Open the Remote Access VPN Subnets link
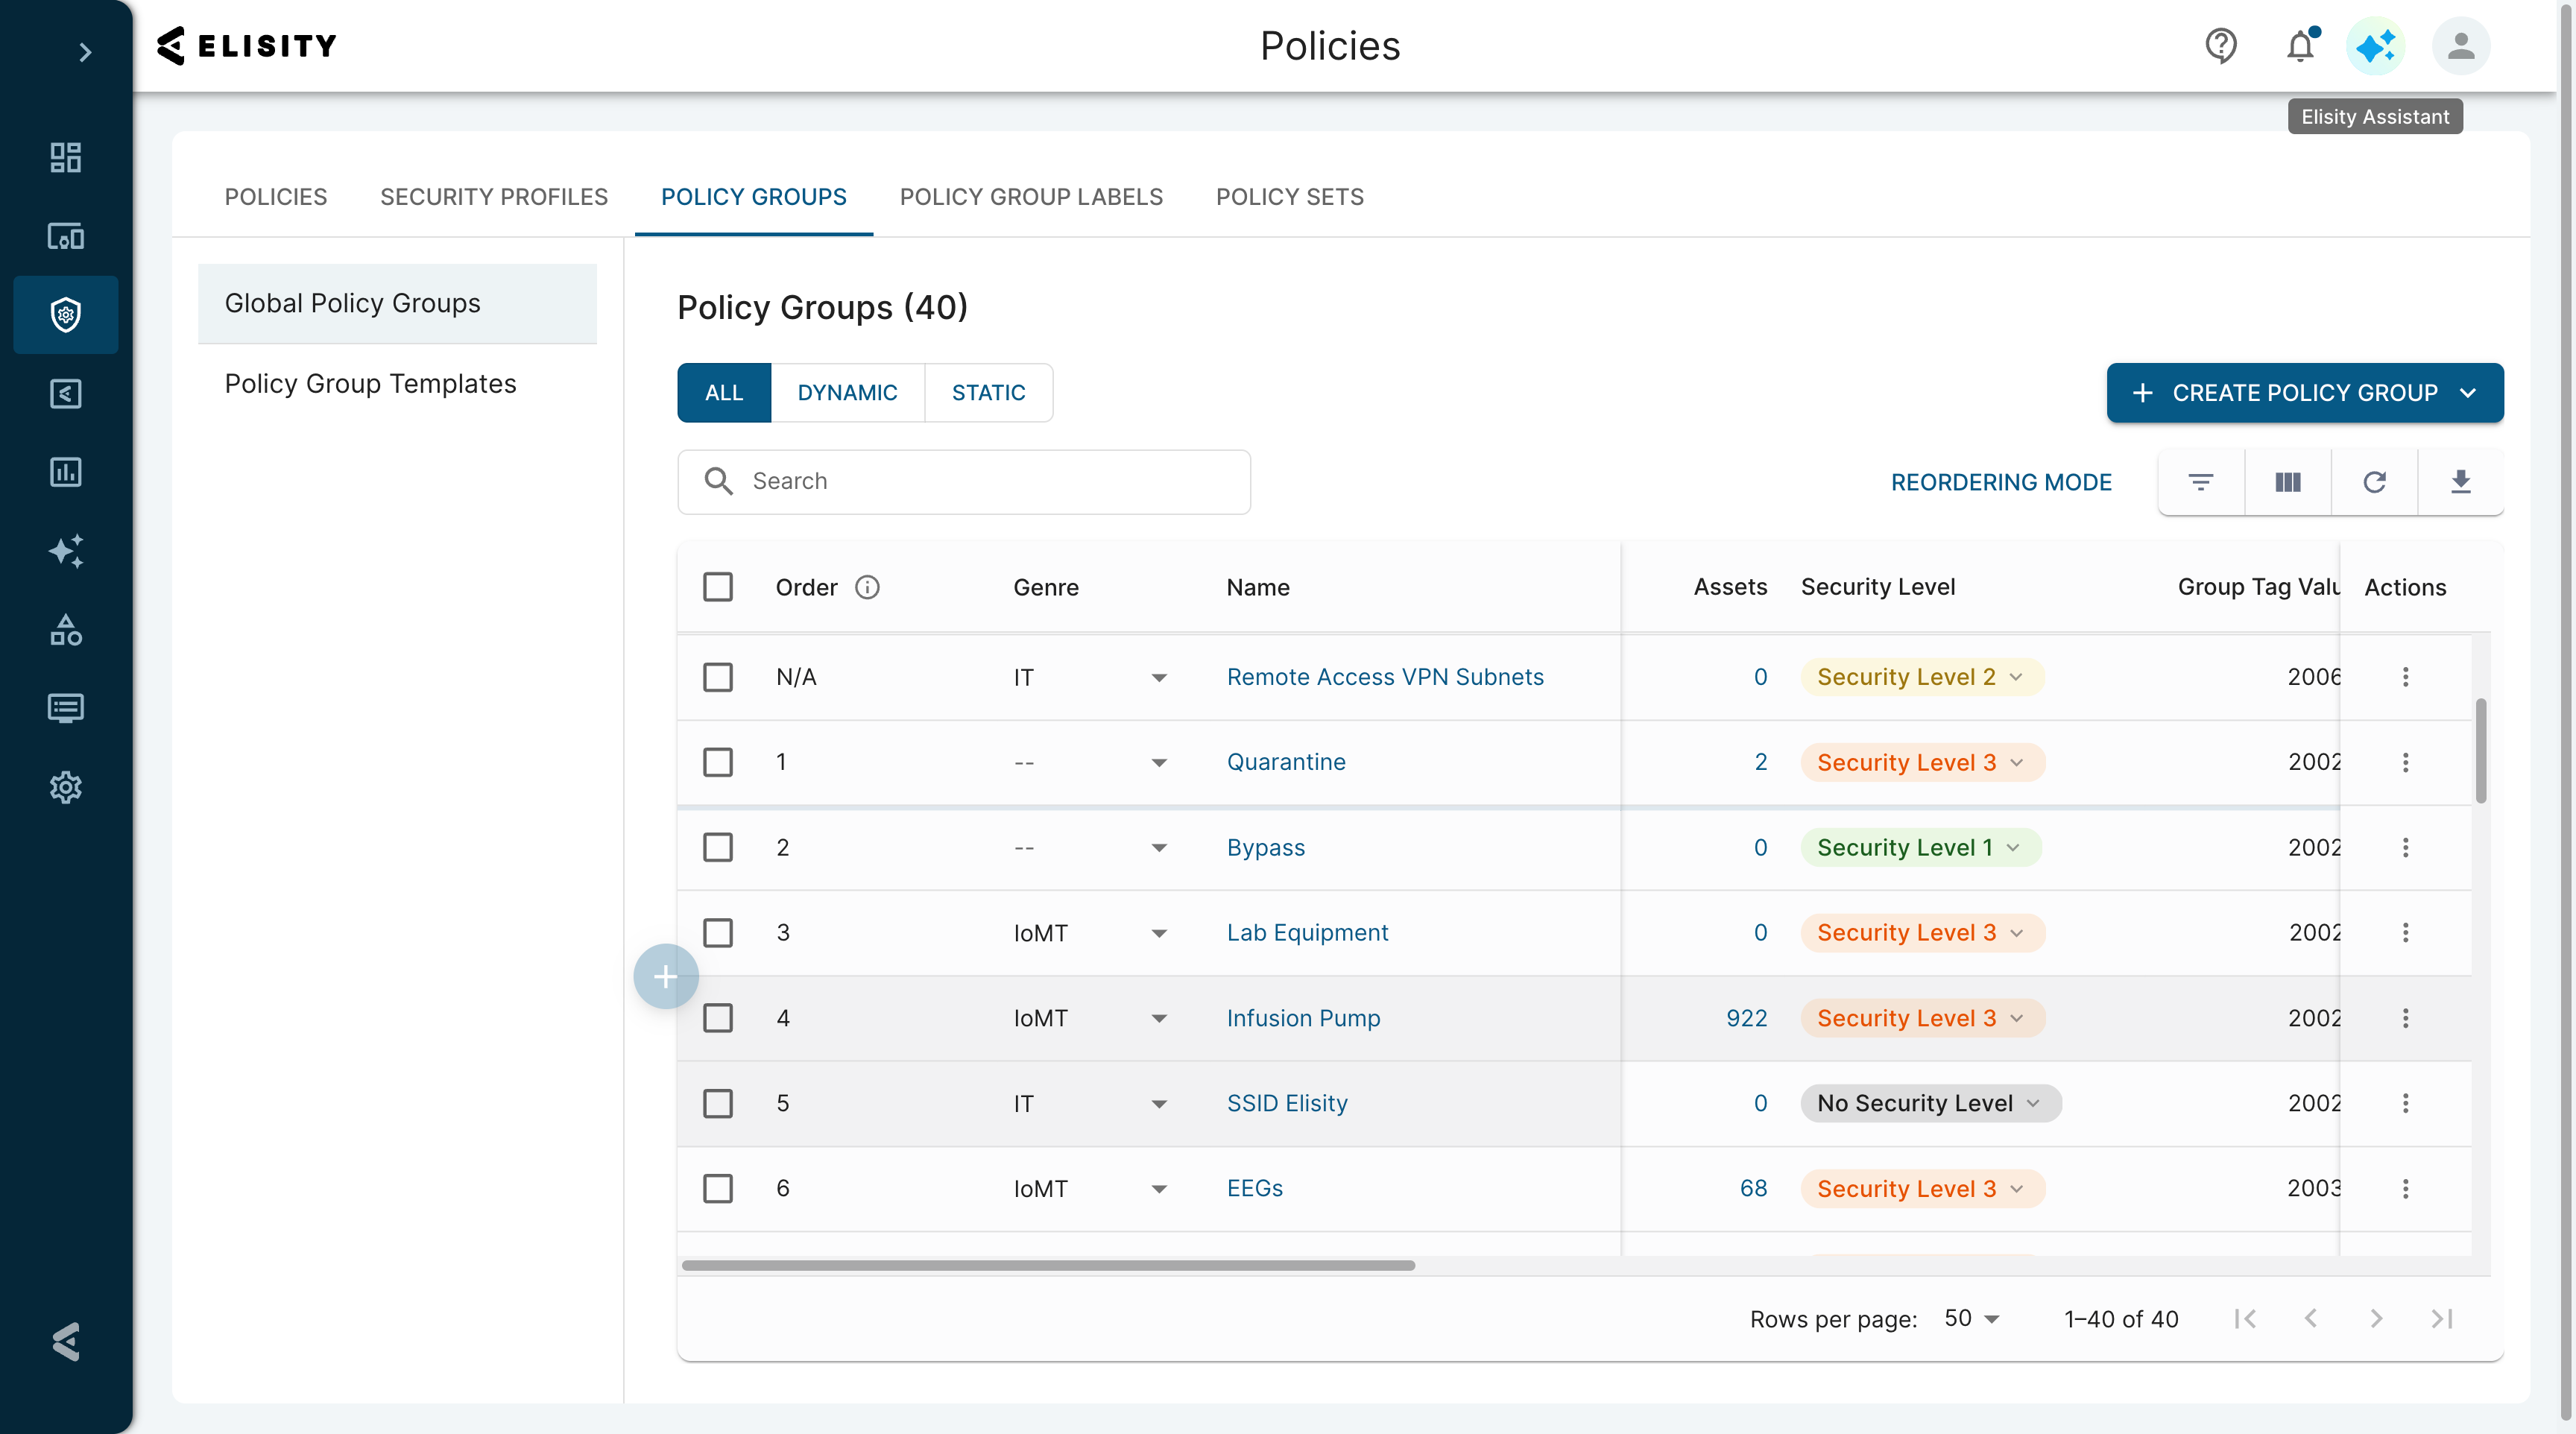 pos(1385,677)
